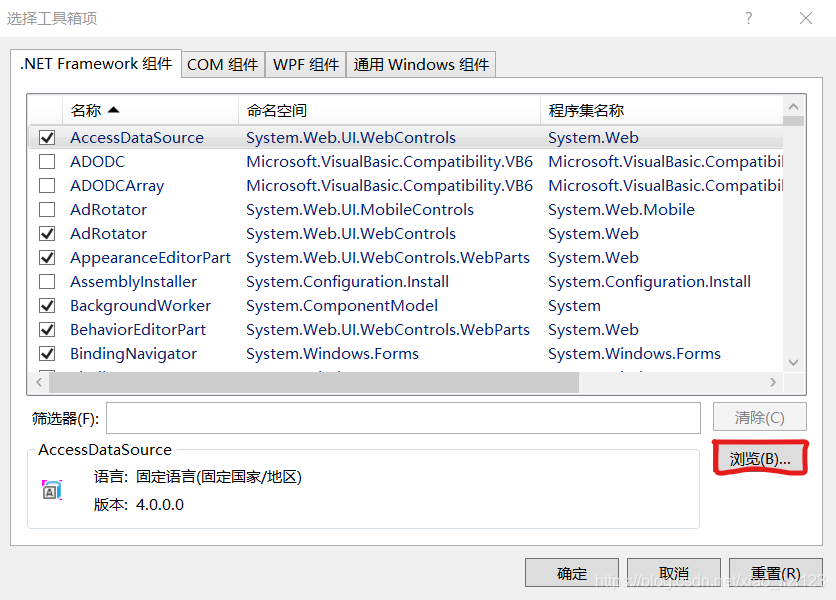
Task: Click the 重置(R) button
Action: tap(776, 573)
